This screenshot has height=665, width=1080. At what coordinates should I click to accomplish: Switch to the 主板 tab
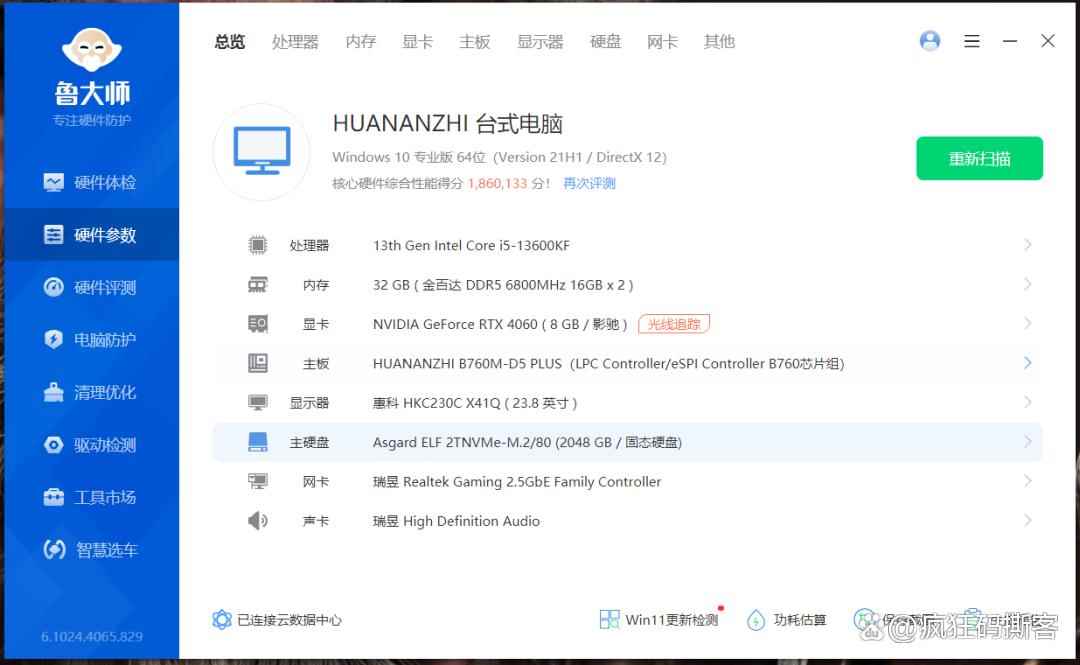[475, 42]
